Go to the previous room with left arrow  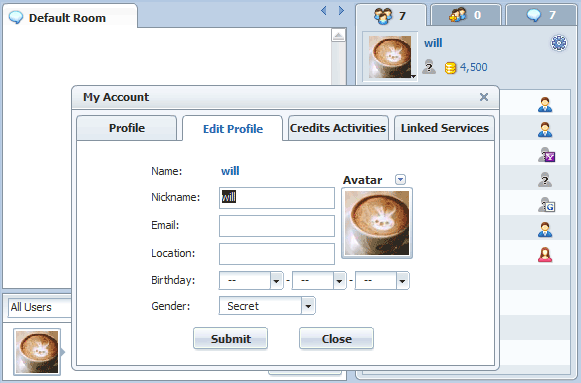pos(324,10)
